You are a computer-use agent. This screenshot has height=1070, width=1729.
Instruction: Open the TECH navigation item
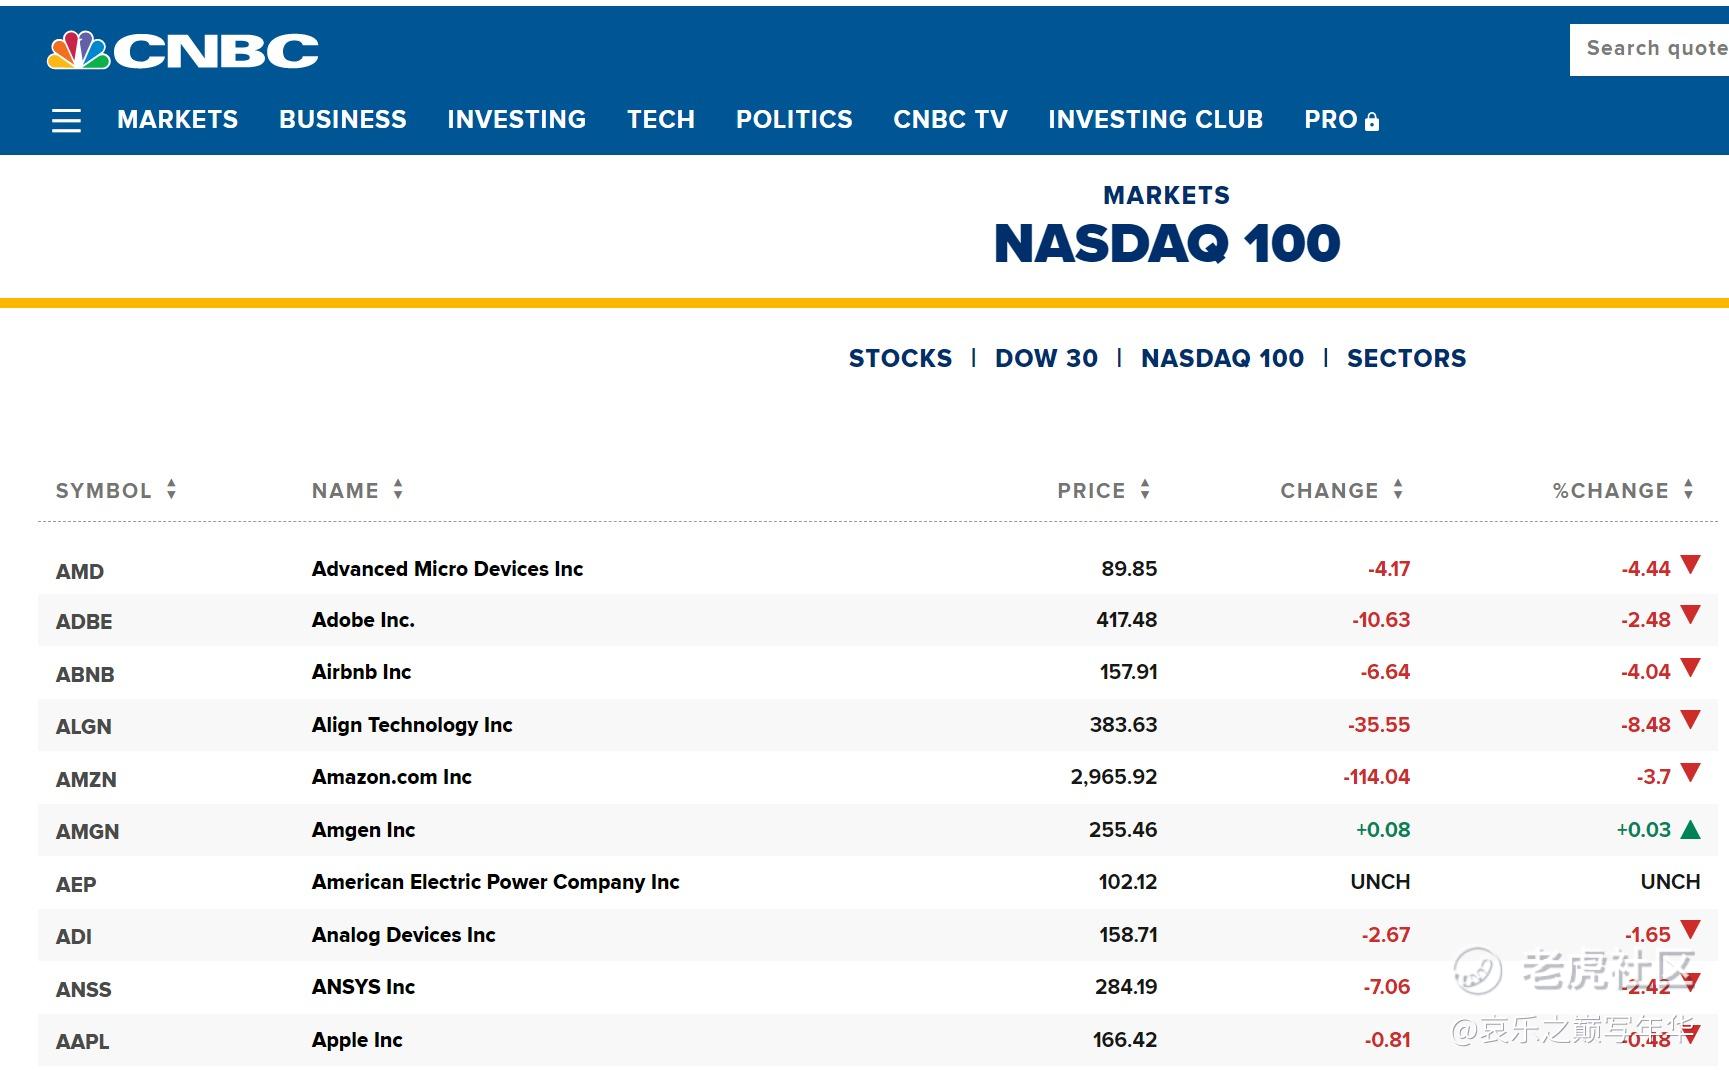pos(661,120)
